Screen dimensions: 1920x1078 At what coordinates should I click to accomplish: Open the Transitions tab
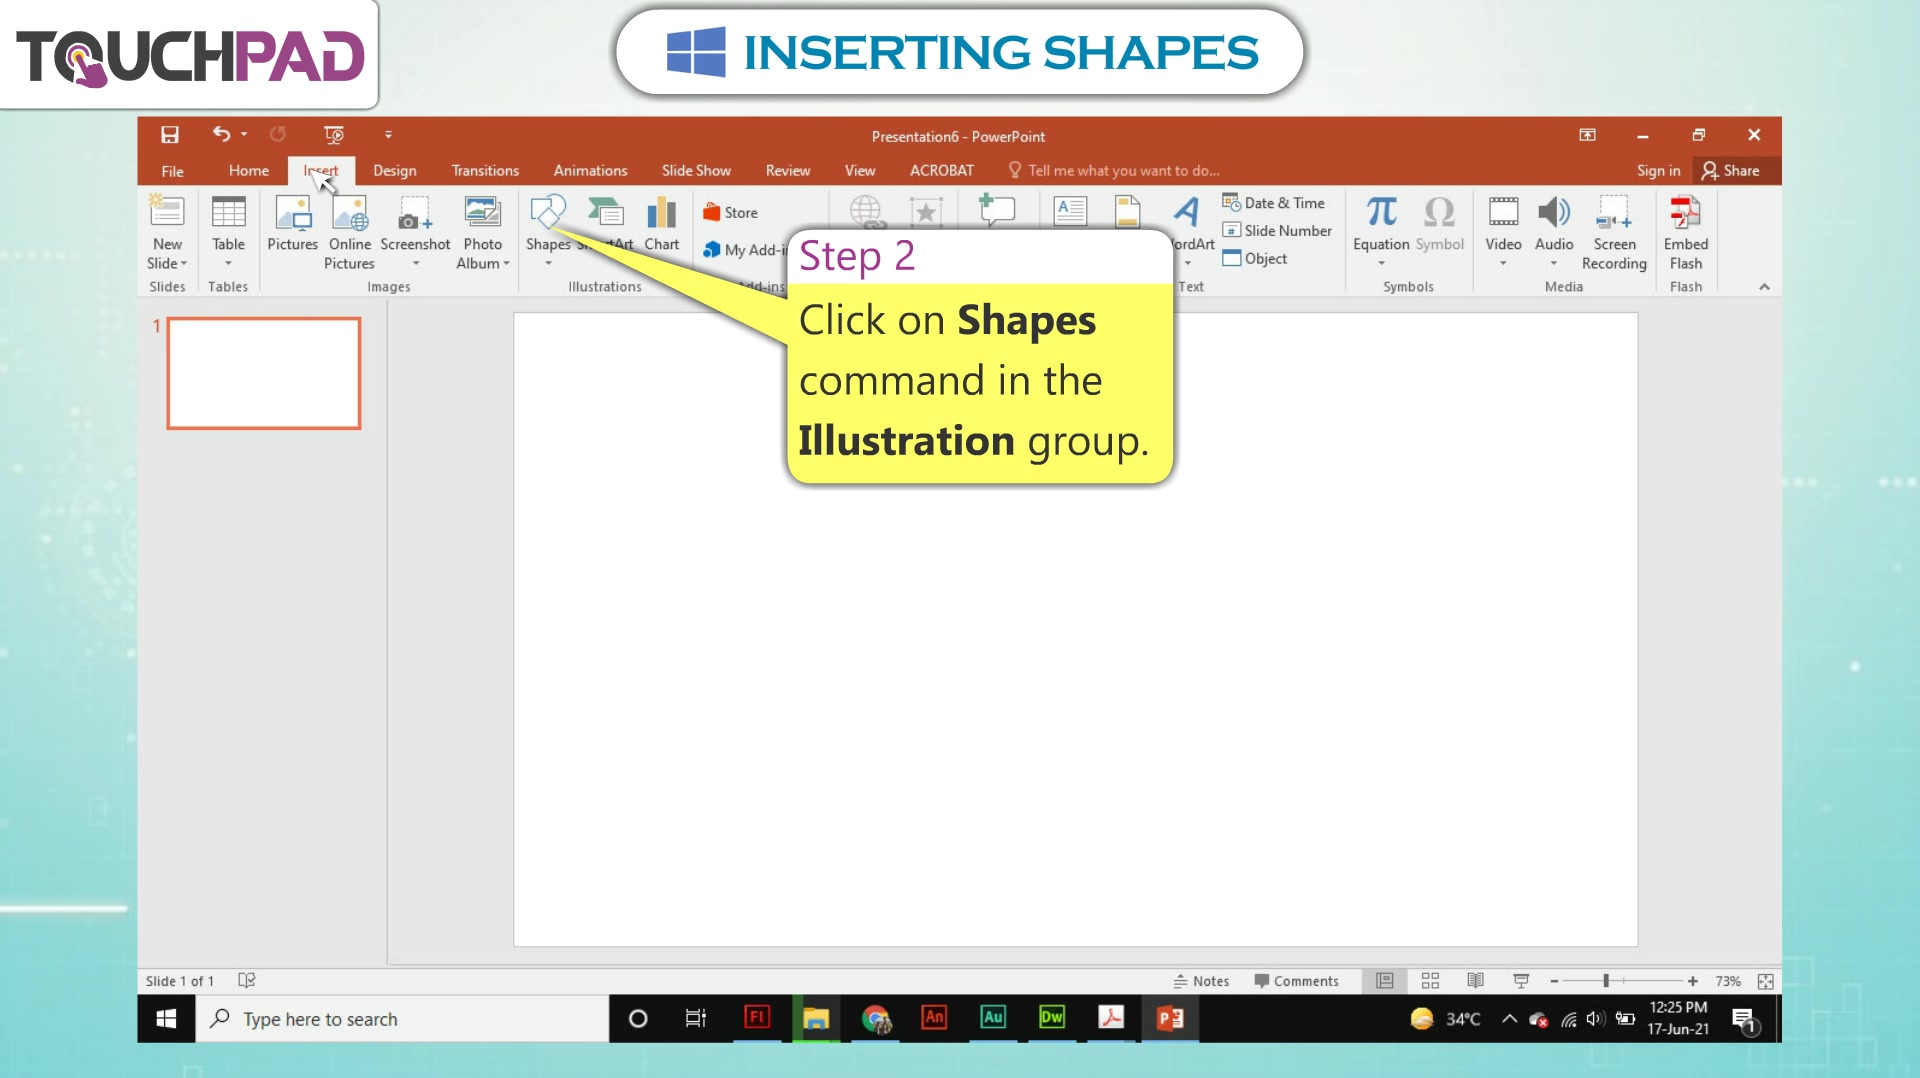pos(485,171)
